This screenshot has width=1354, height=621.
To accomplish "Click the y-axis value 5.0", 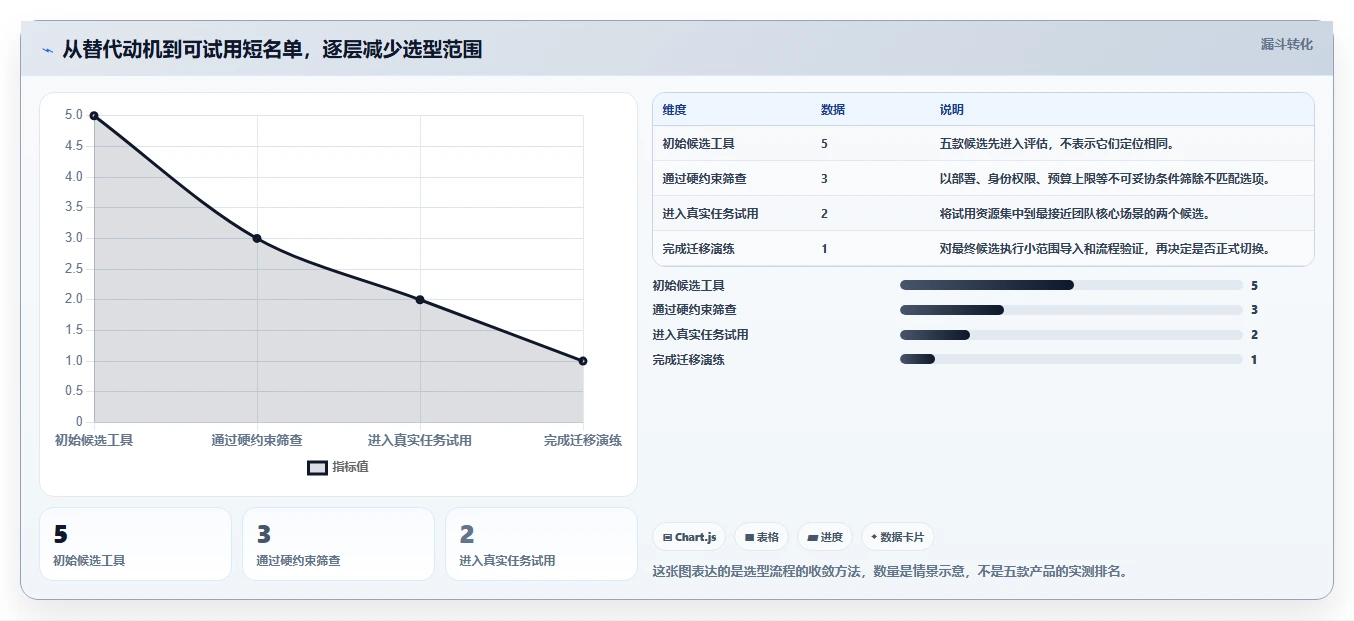I will coord(74,115).
